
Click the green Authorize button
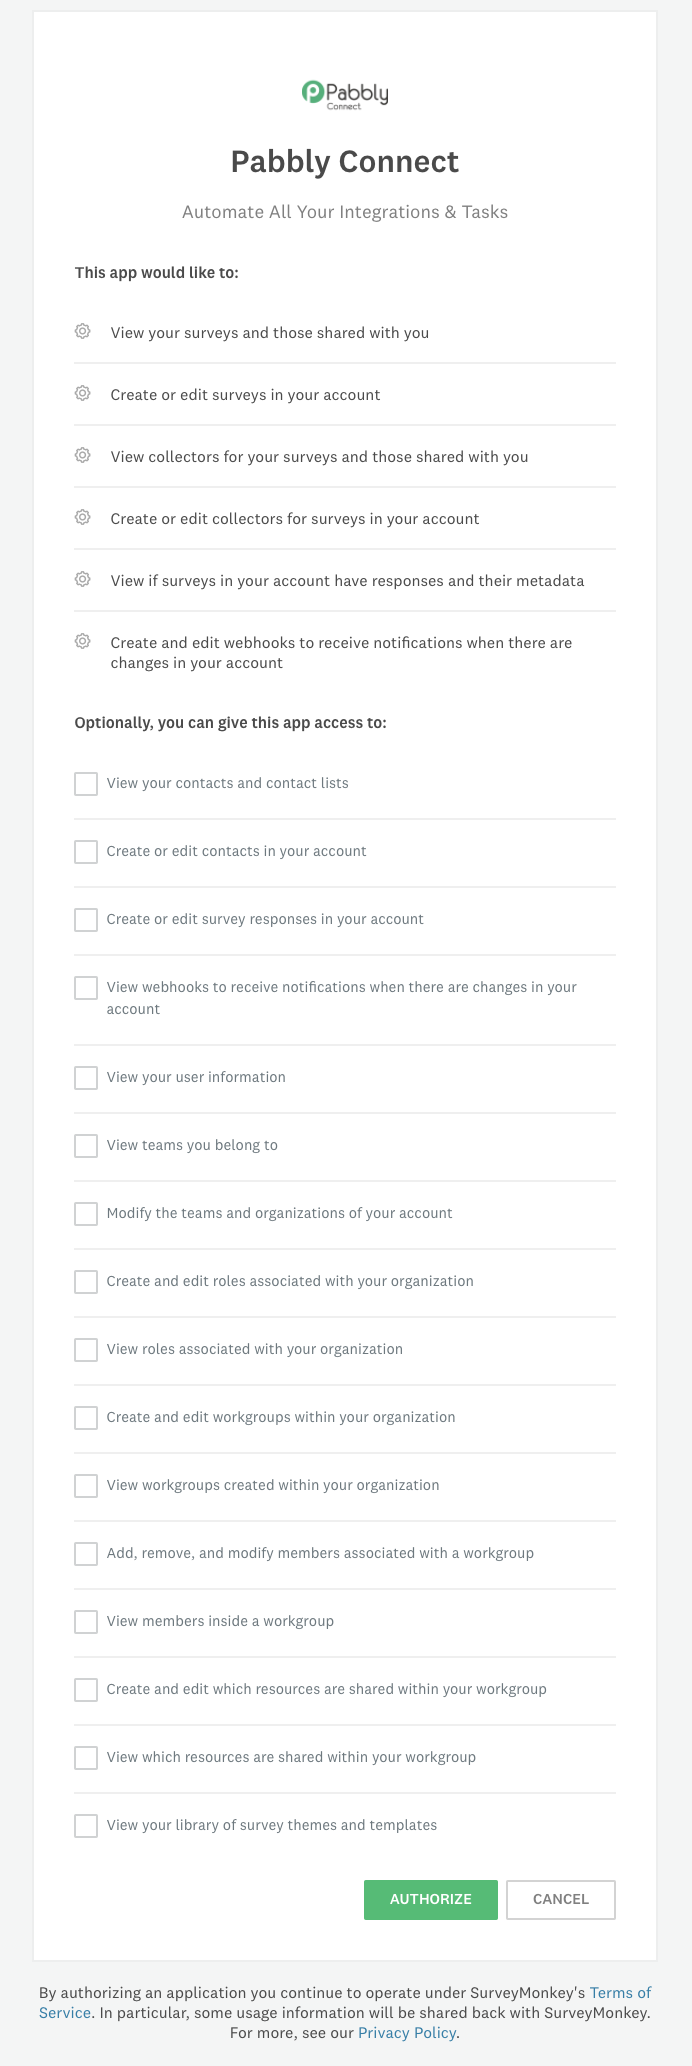point(431,1899)
